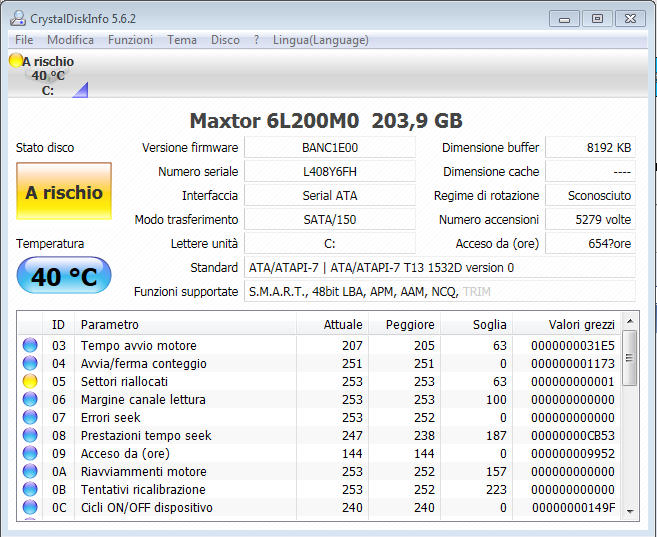Image resolution: width=657 pixels, height=537 pixels.
Task: Click raw value 0000000031E5
Action: [573, 346]
